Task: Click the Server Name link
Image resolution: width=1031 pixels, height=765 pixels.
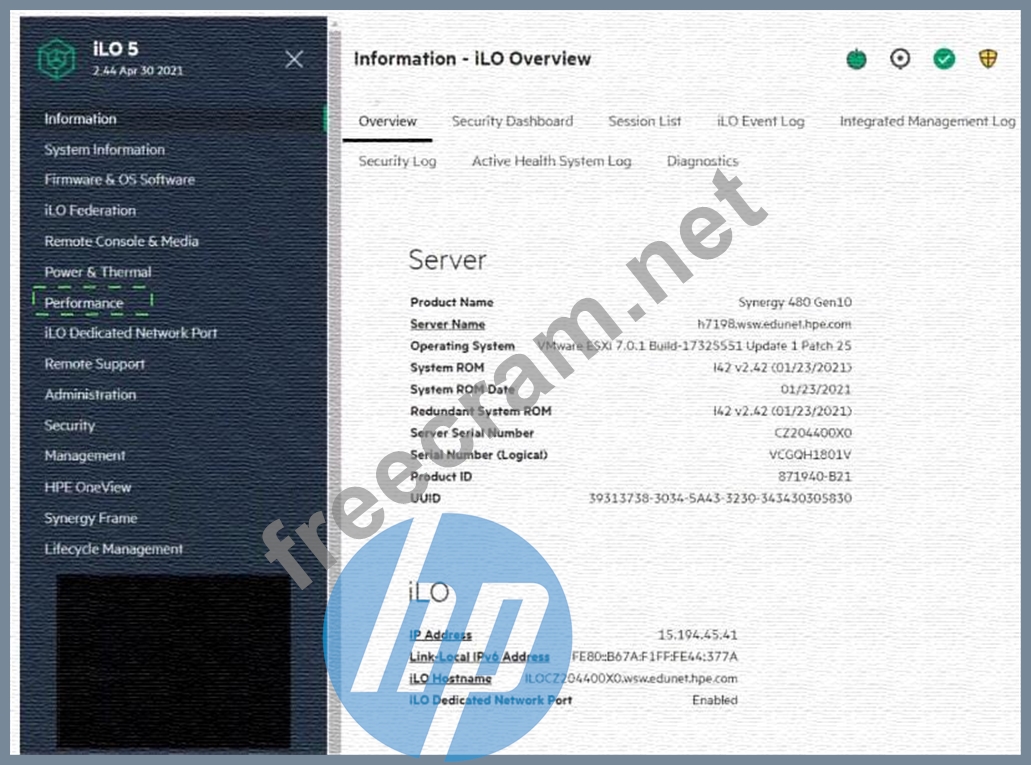Action: tap(447, 324)
